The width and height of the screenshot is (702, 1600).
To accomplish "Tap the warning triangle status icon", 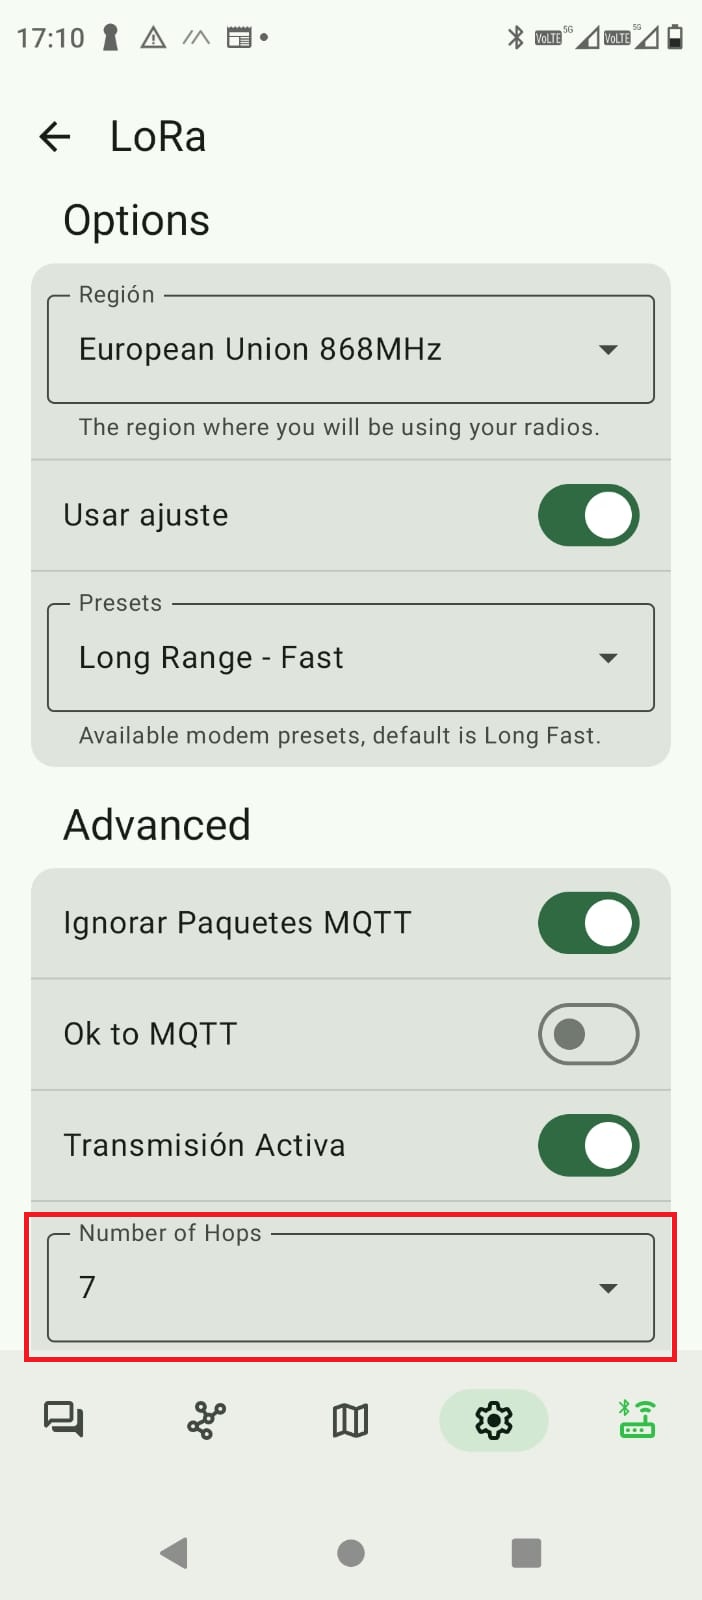I will pos(153,38).
